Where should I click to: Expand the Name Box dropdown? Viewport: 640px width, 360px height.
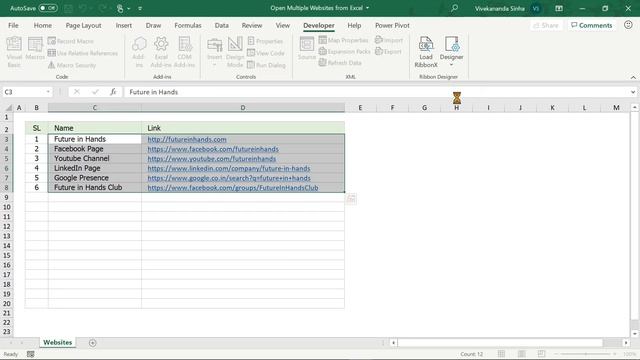tap(48, 92)
